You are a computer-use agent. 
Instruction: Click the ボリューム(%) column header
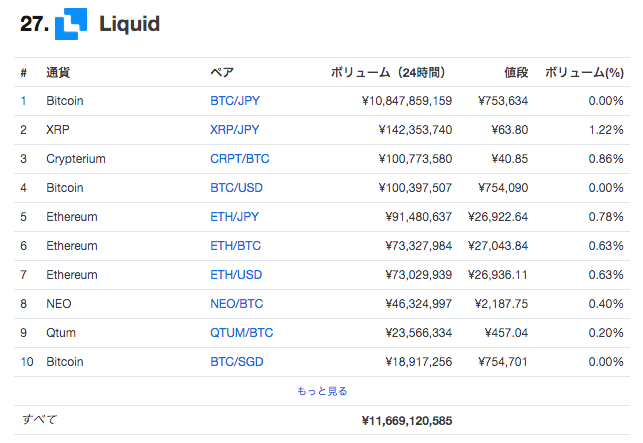(584, 73)
